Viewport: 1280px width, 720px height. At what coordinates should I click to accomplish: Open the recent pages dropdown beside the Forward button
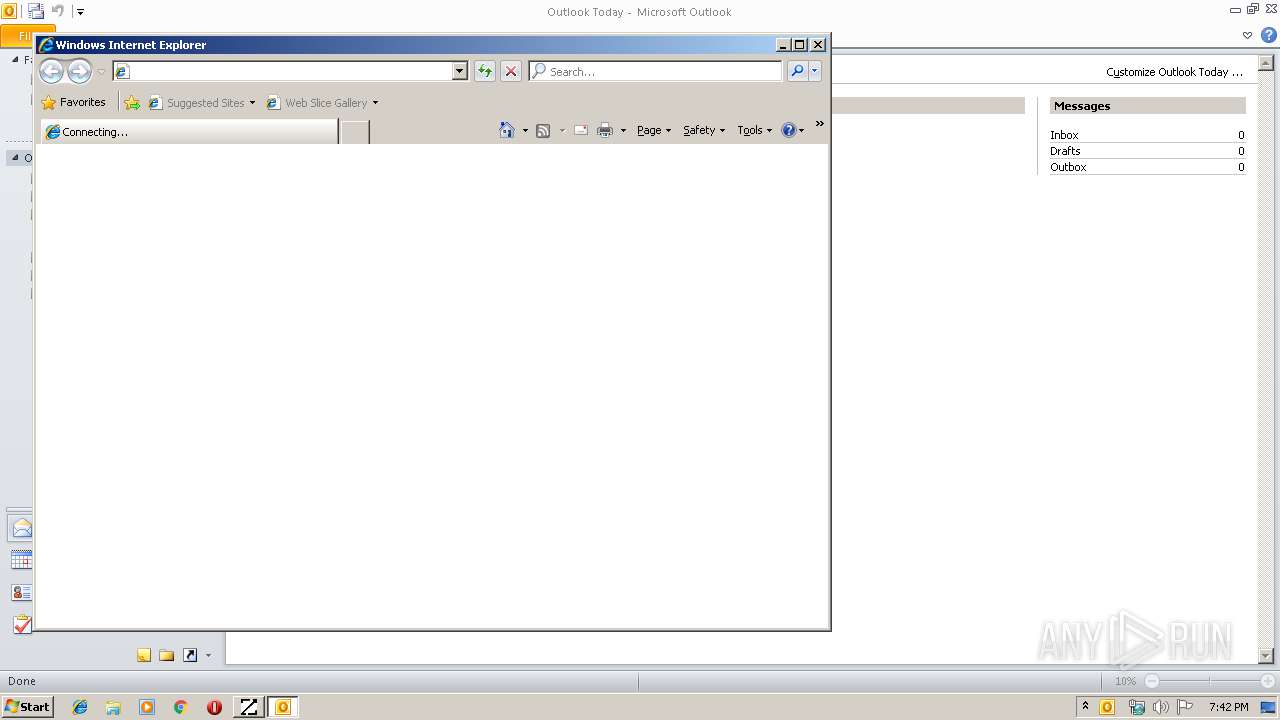pos(101,72)
